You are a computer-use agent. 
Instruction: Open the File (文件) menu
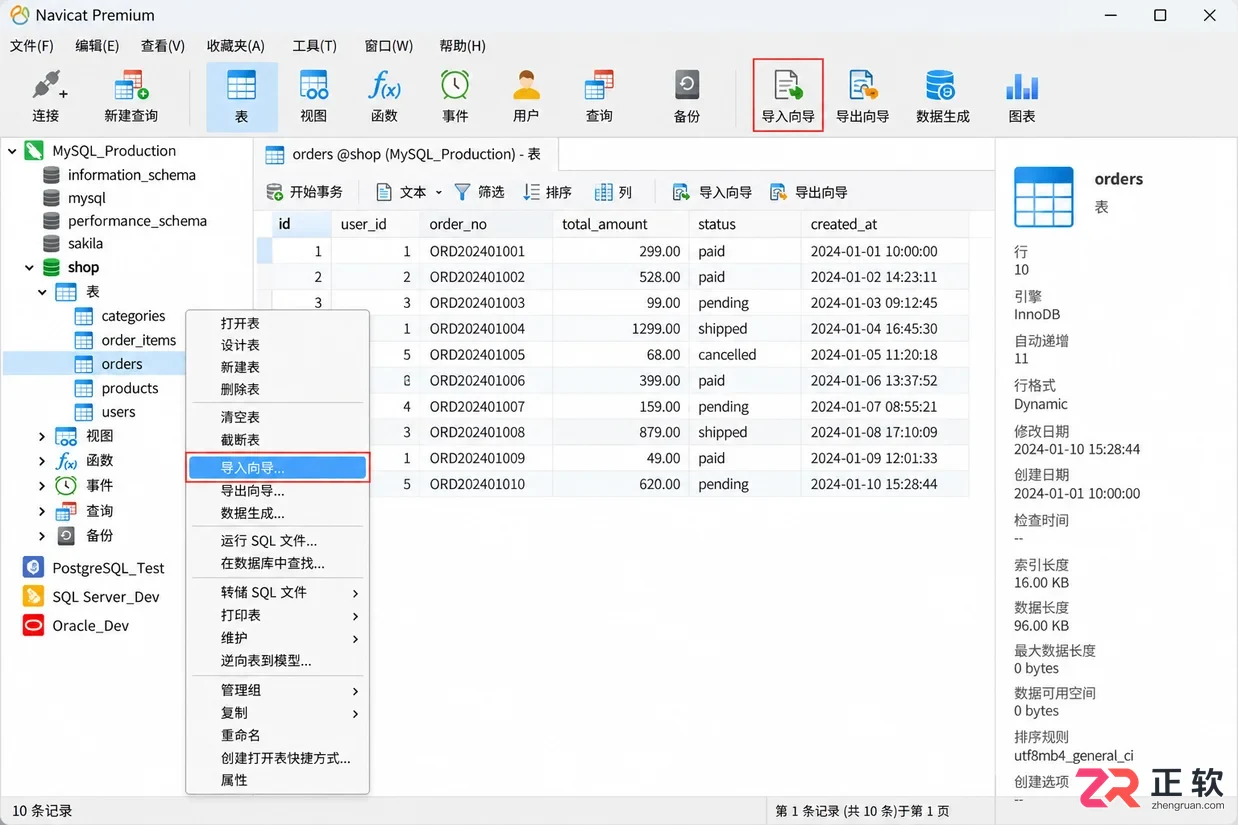pyautogui.click(x=31, y=46)
